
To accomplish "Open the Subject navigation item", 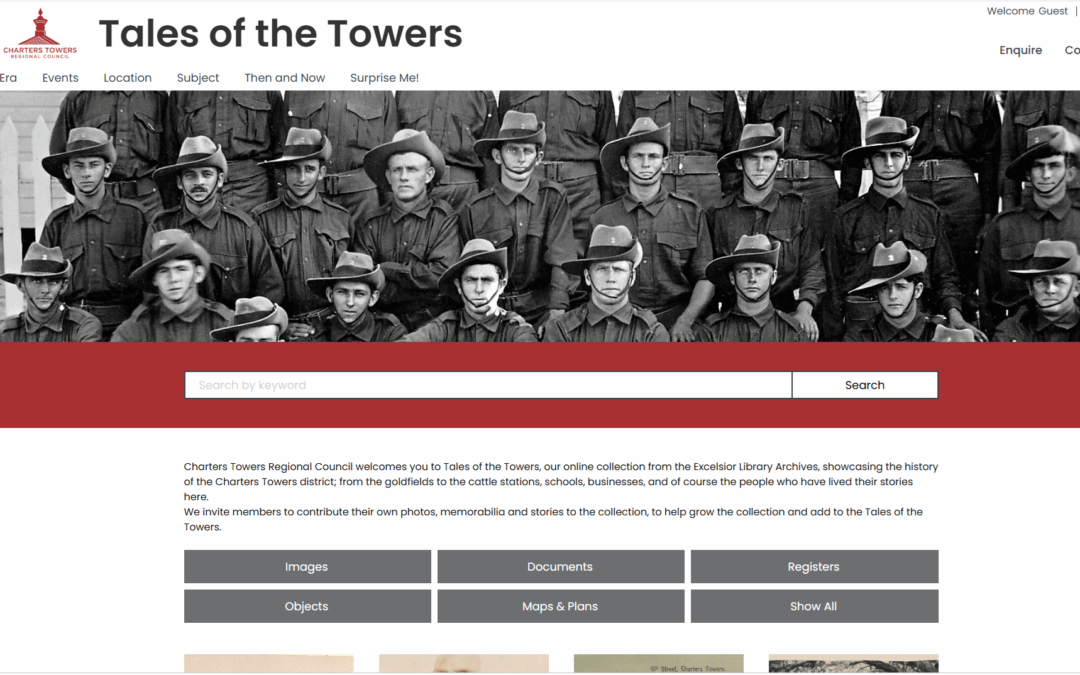I will pos(198,78).
